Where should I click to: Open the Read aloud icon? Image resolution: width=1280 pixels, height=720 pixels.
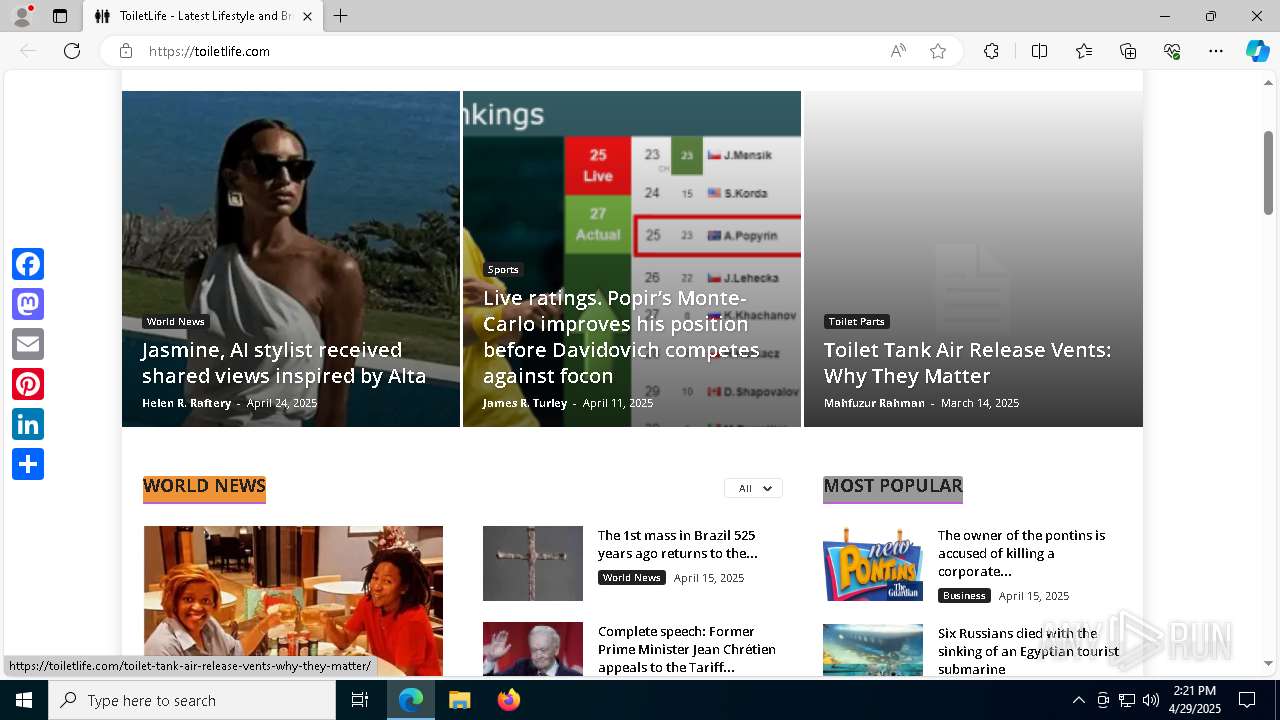coord(898,51)
